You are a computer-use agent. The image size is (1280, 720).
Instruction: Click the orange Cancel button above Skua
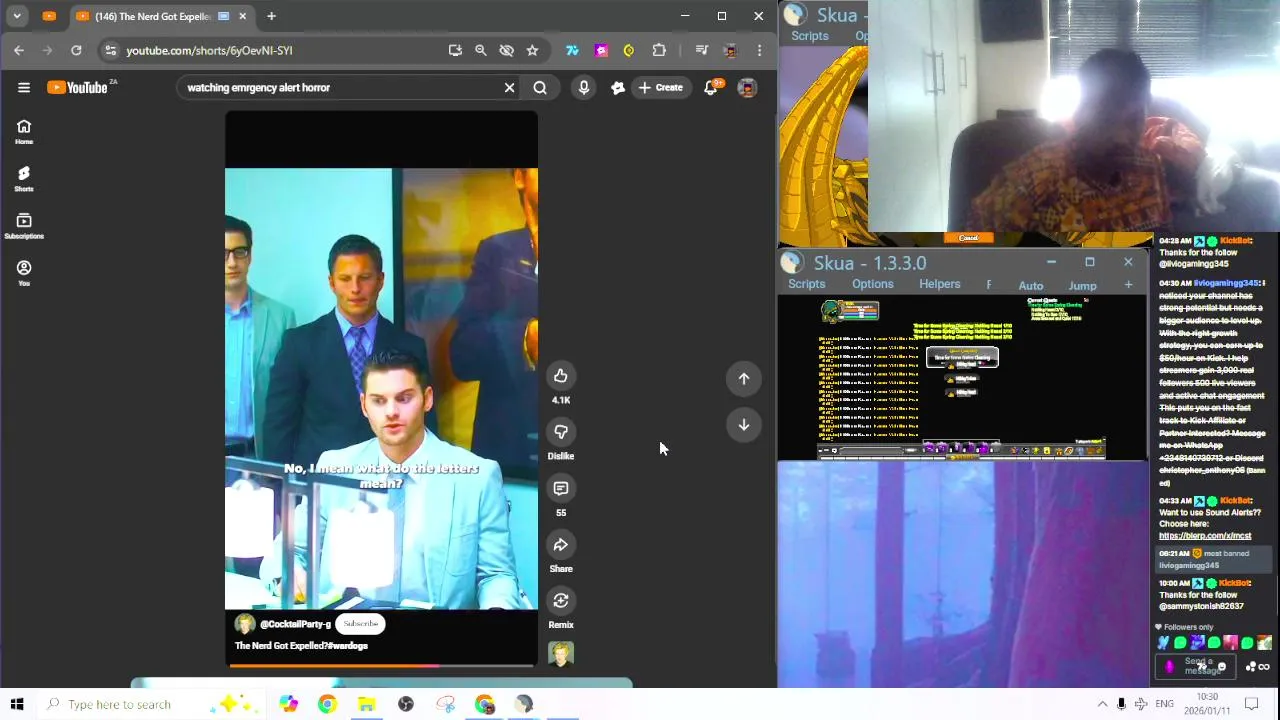click(968, 238)
